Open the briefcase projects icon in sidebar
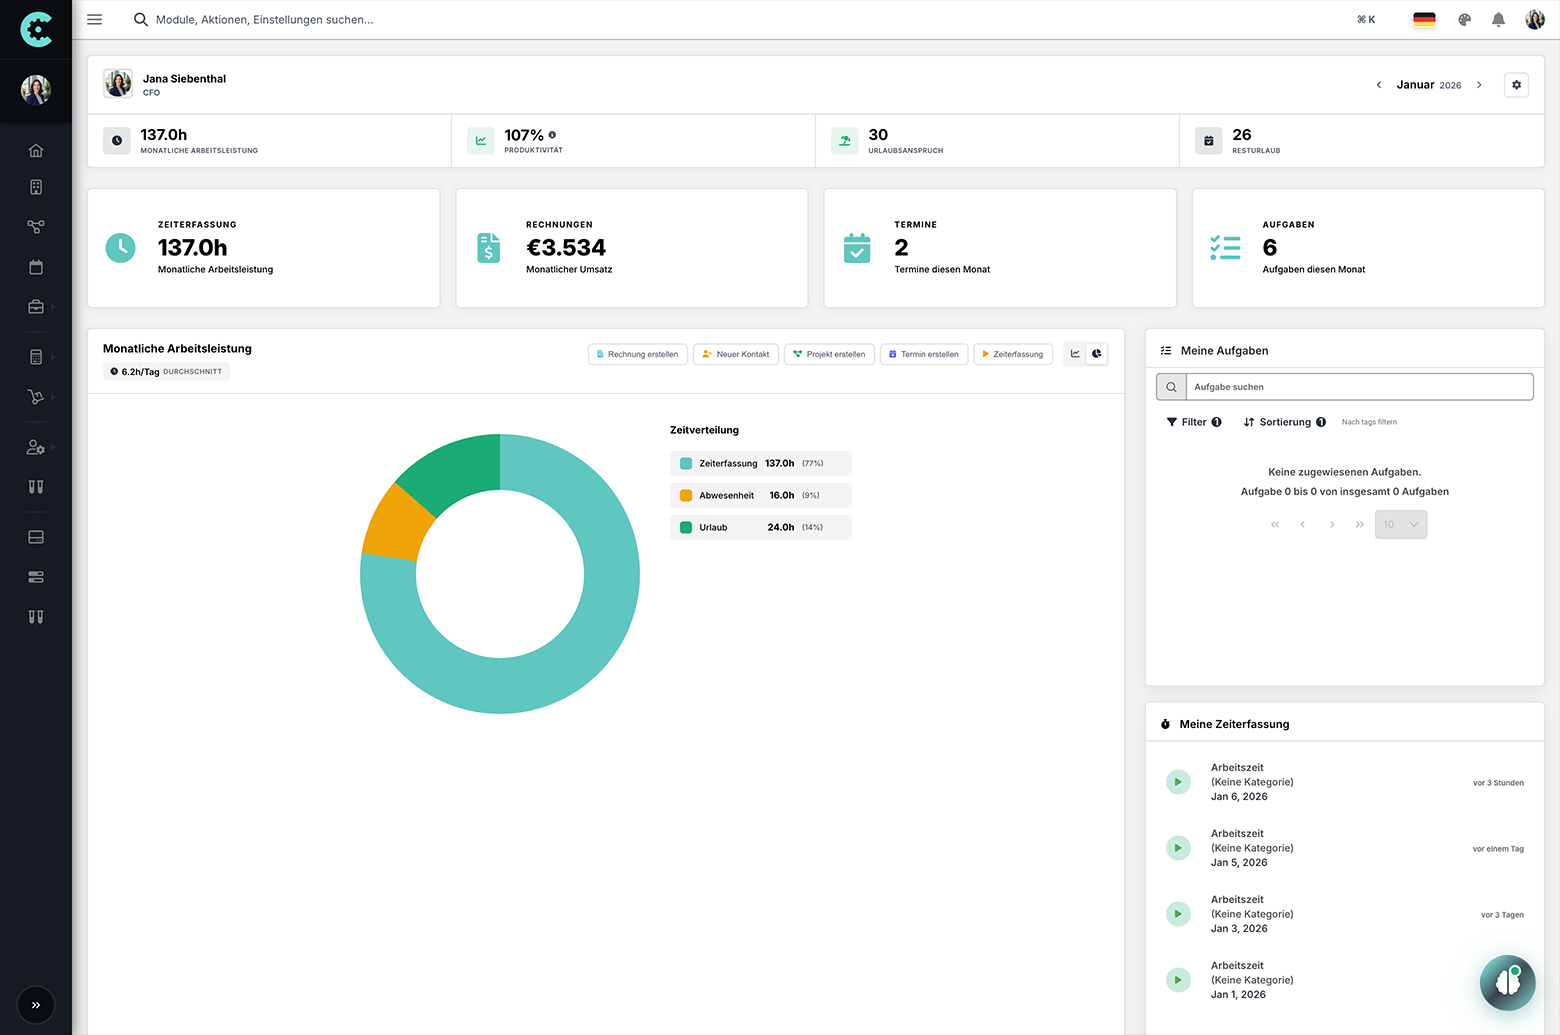The width and height of the screenshot is (1560, 1035). [x=35, y=307]
